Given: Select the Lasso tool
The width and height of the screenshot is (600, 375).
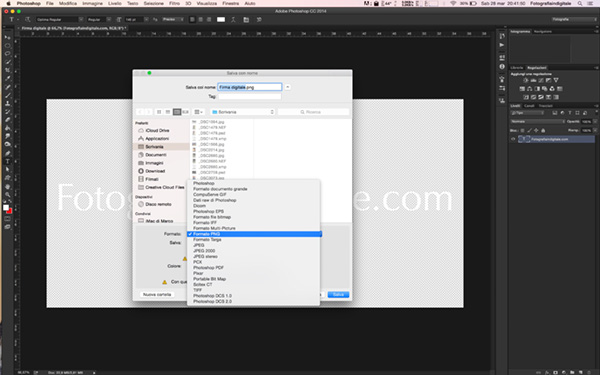Looking at the screenshot, I should click(x=8, y=53).
